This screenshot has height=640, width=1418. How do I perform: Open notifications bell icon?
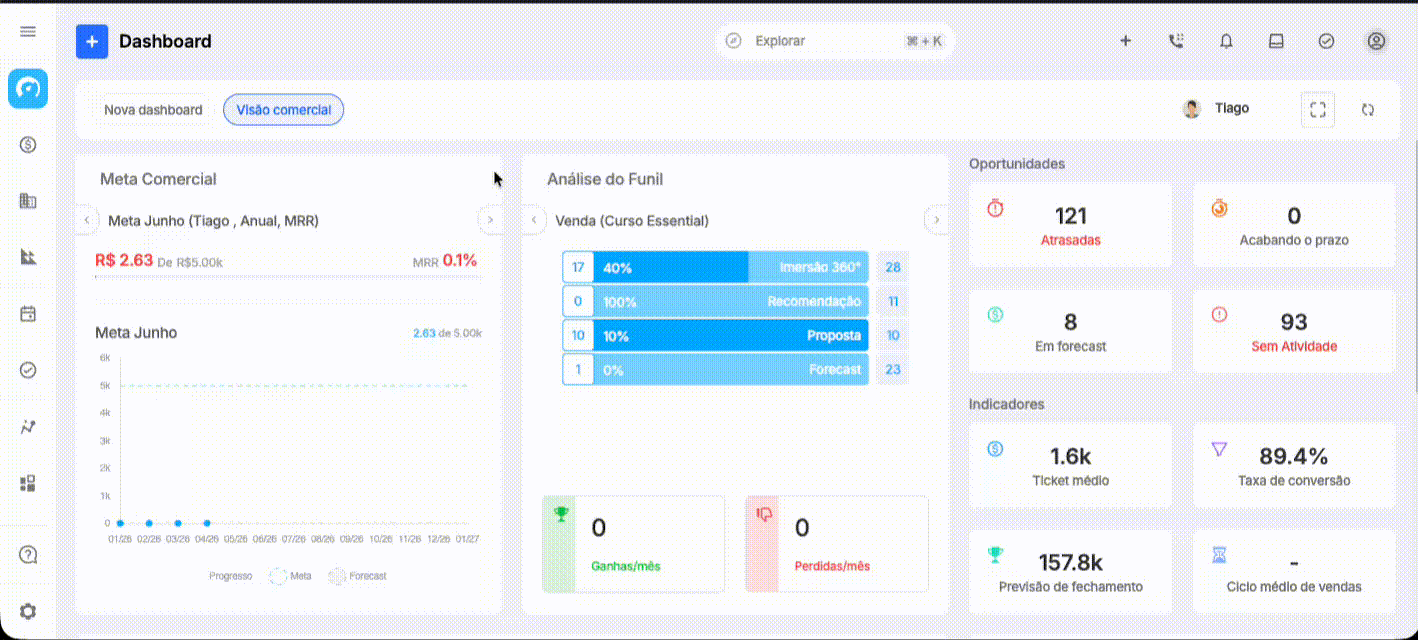(x=1226, y=41)
